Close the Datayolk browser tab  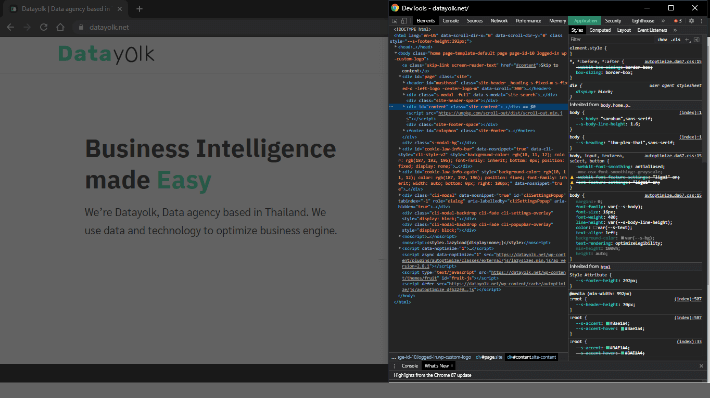120,9
